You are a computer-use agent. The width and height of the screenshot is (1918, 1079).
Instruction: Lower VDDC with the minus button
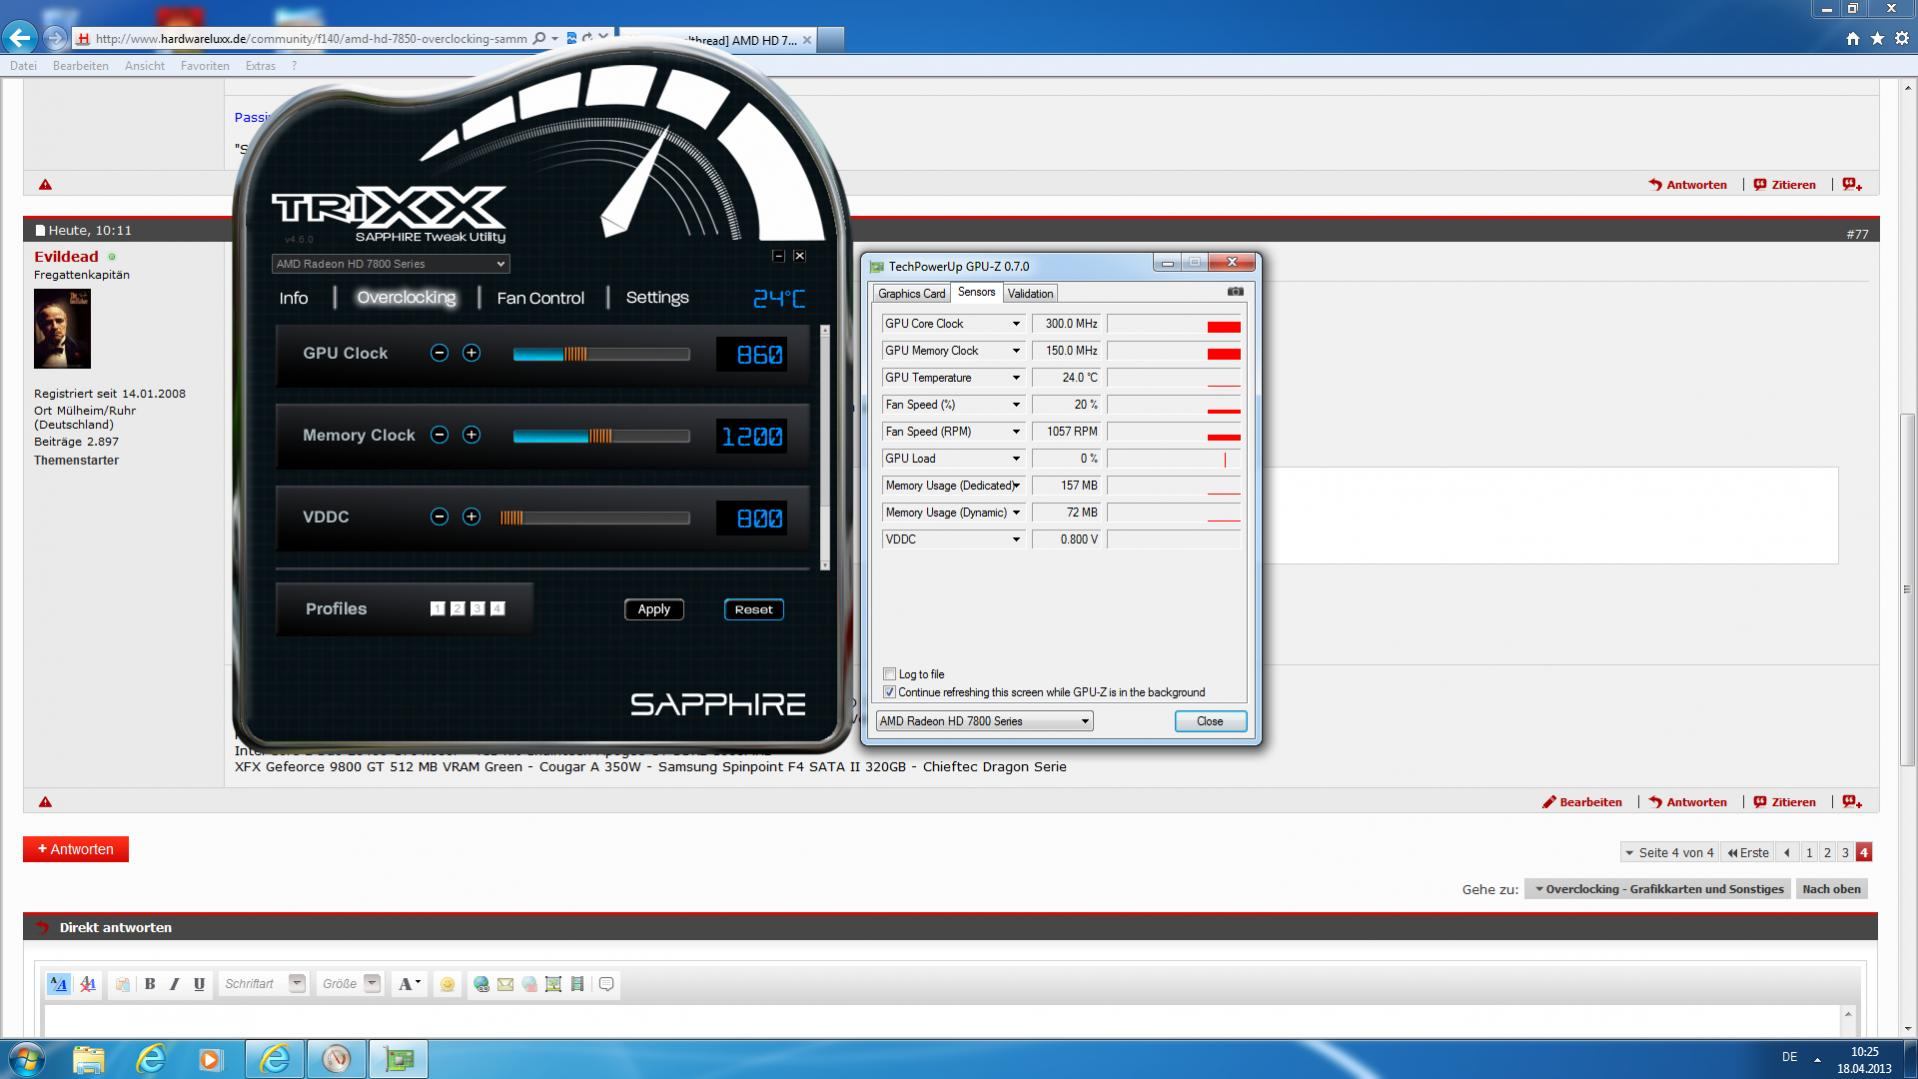(439, 517)
